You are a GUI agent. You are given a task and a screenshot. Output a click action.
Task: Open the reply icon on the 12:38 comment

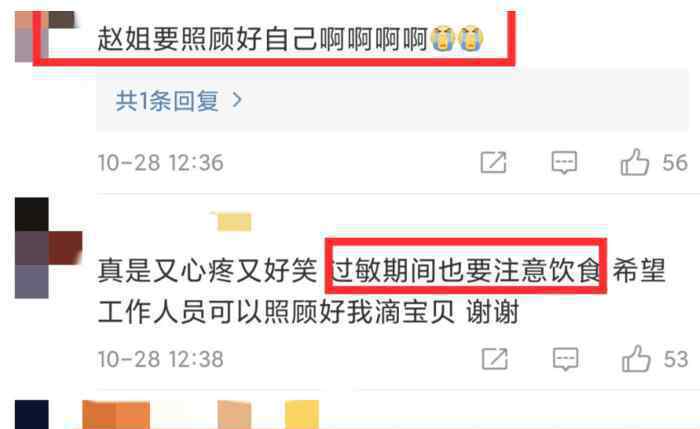(x=566, y=359)
